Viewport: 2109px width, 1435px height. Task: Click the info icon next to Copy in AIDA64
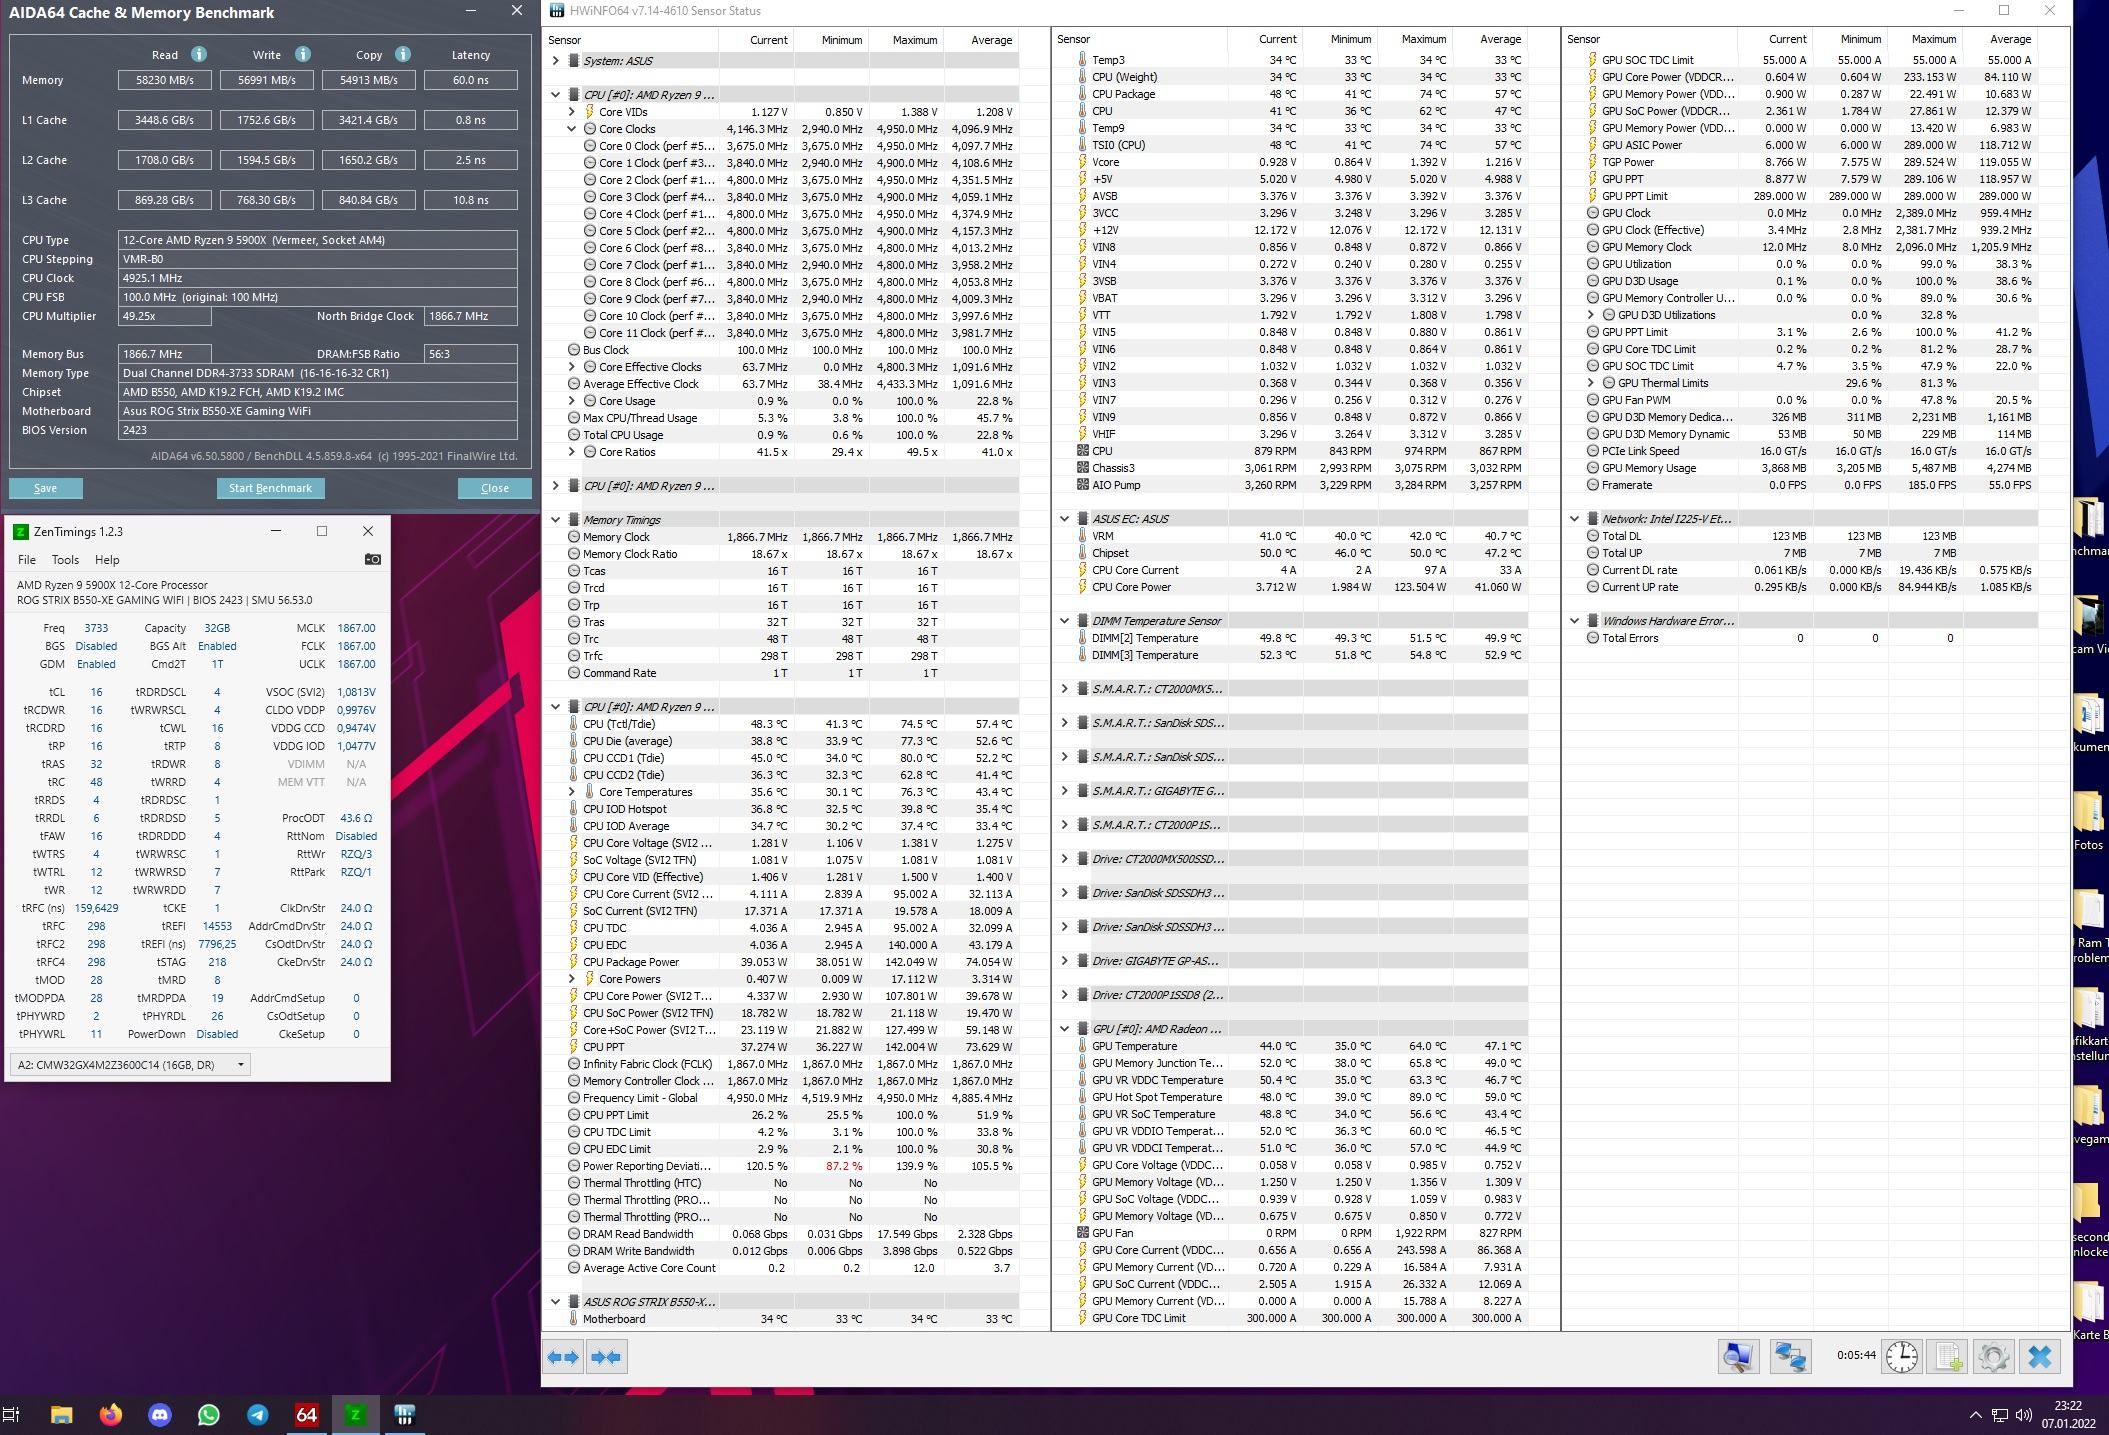pyautogui.click(x=403, y=54)
